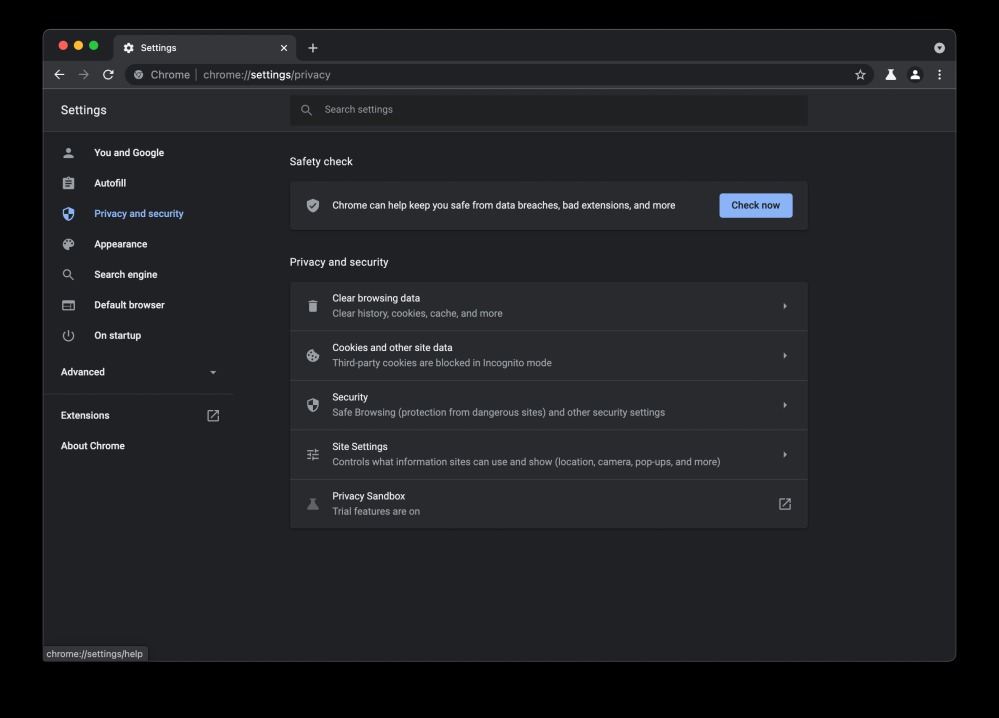The width and height of the screenshot is (999, 718).
Task: Expand the Advanced section in sidebar
Action: 139,372
